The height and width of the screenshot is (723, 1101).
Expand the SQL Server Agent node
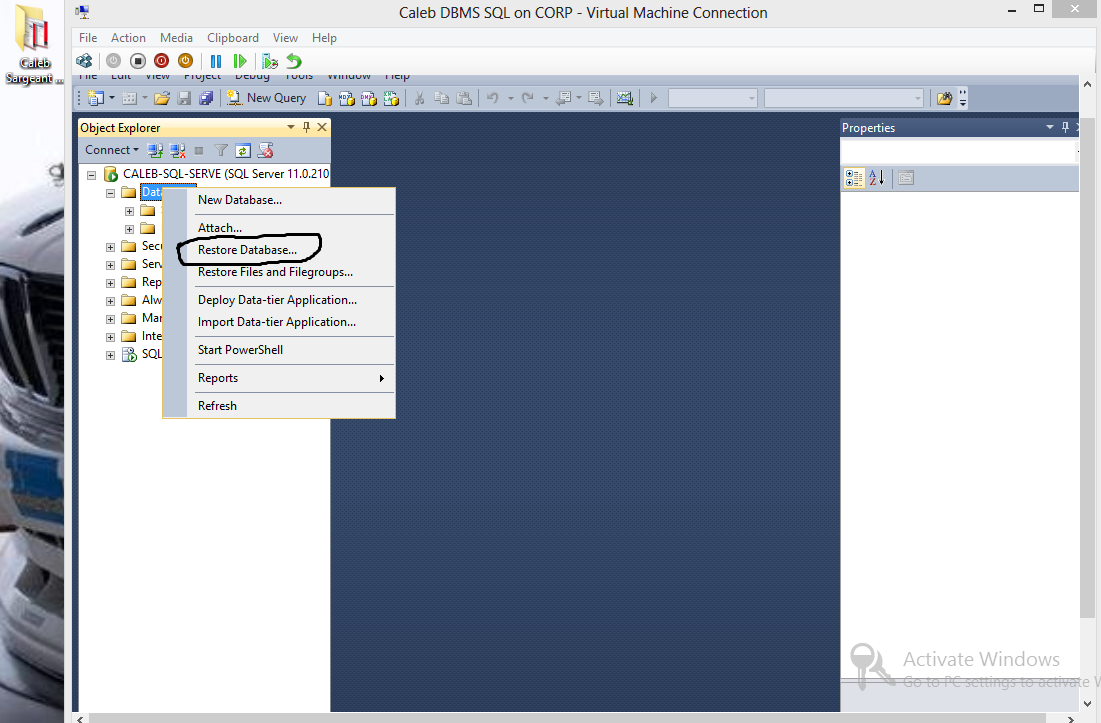point(110,355)
